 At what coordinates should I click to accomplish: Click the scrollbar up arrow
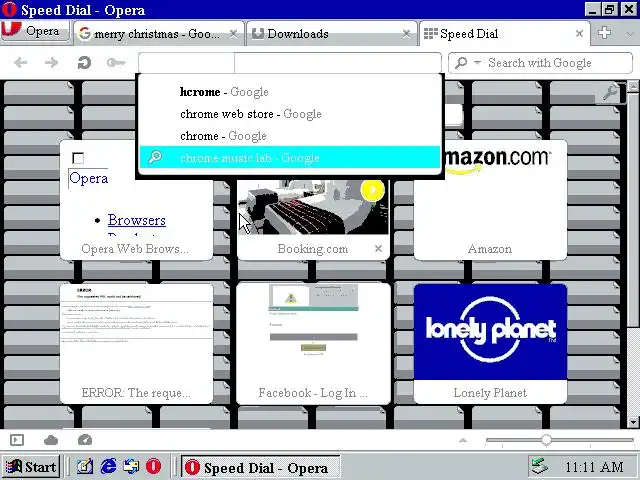point(633,86)
